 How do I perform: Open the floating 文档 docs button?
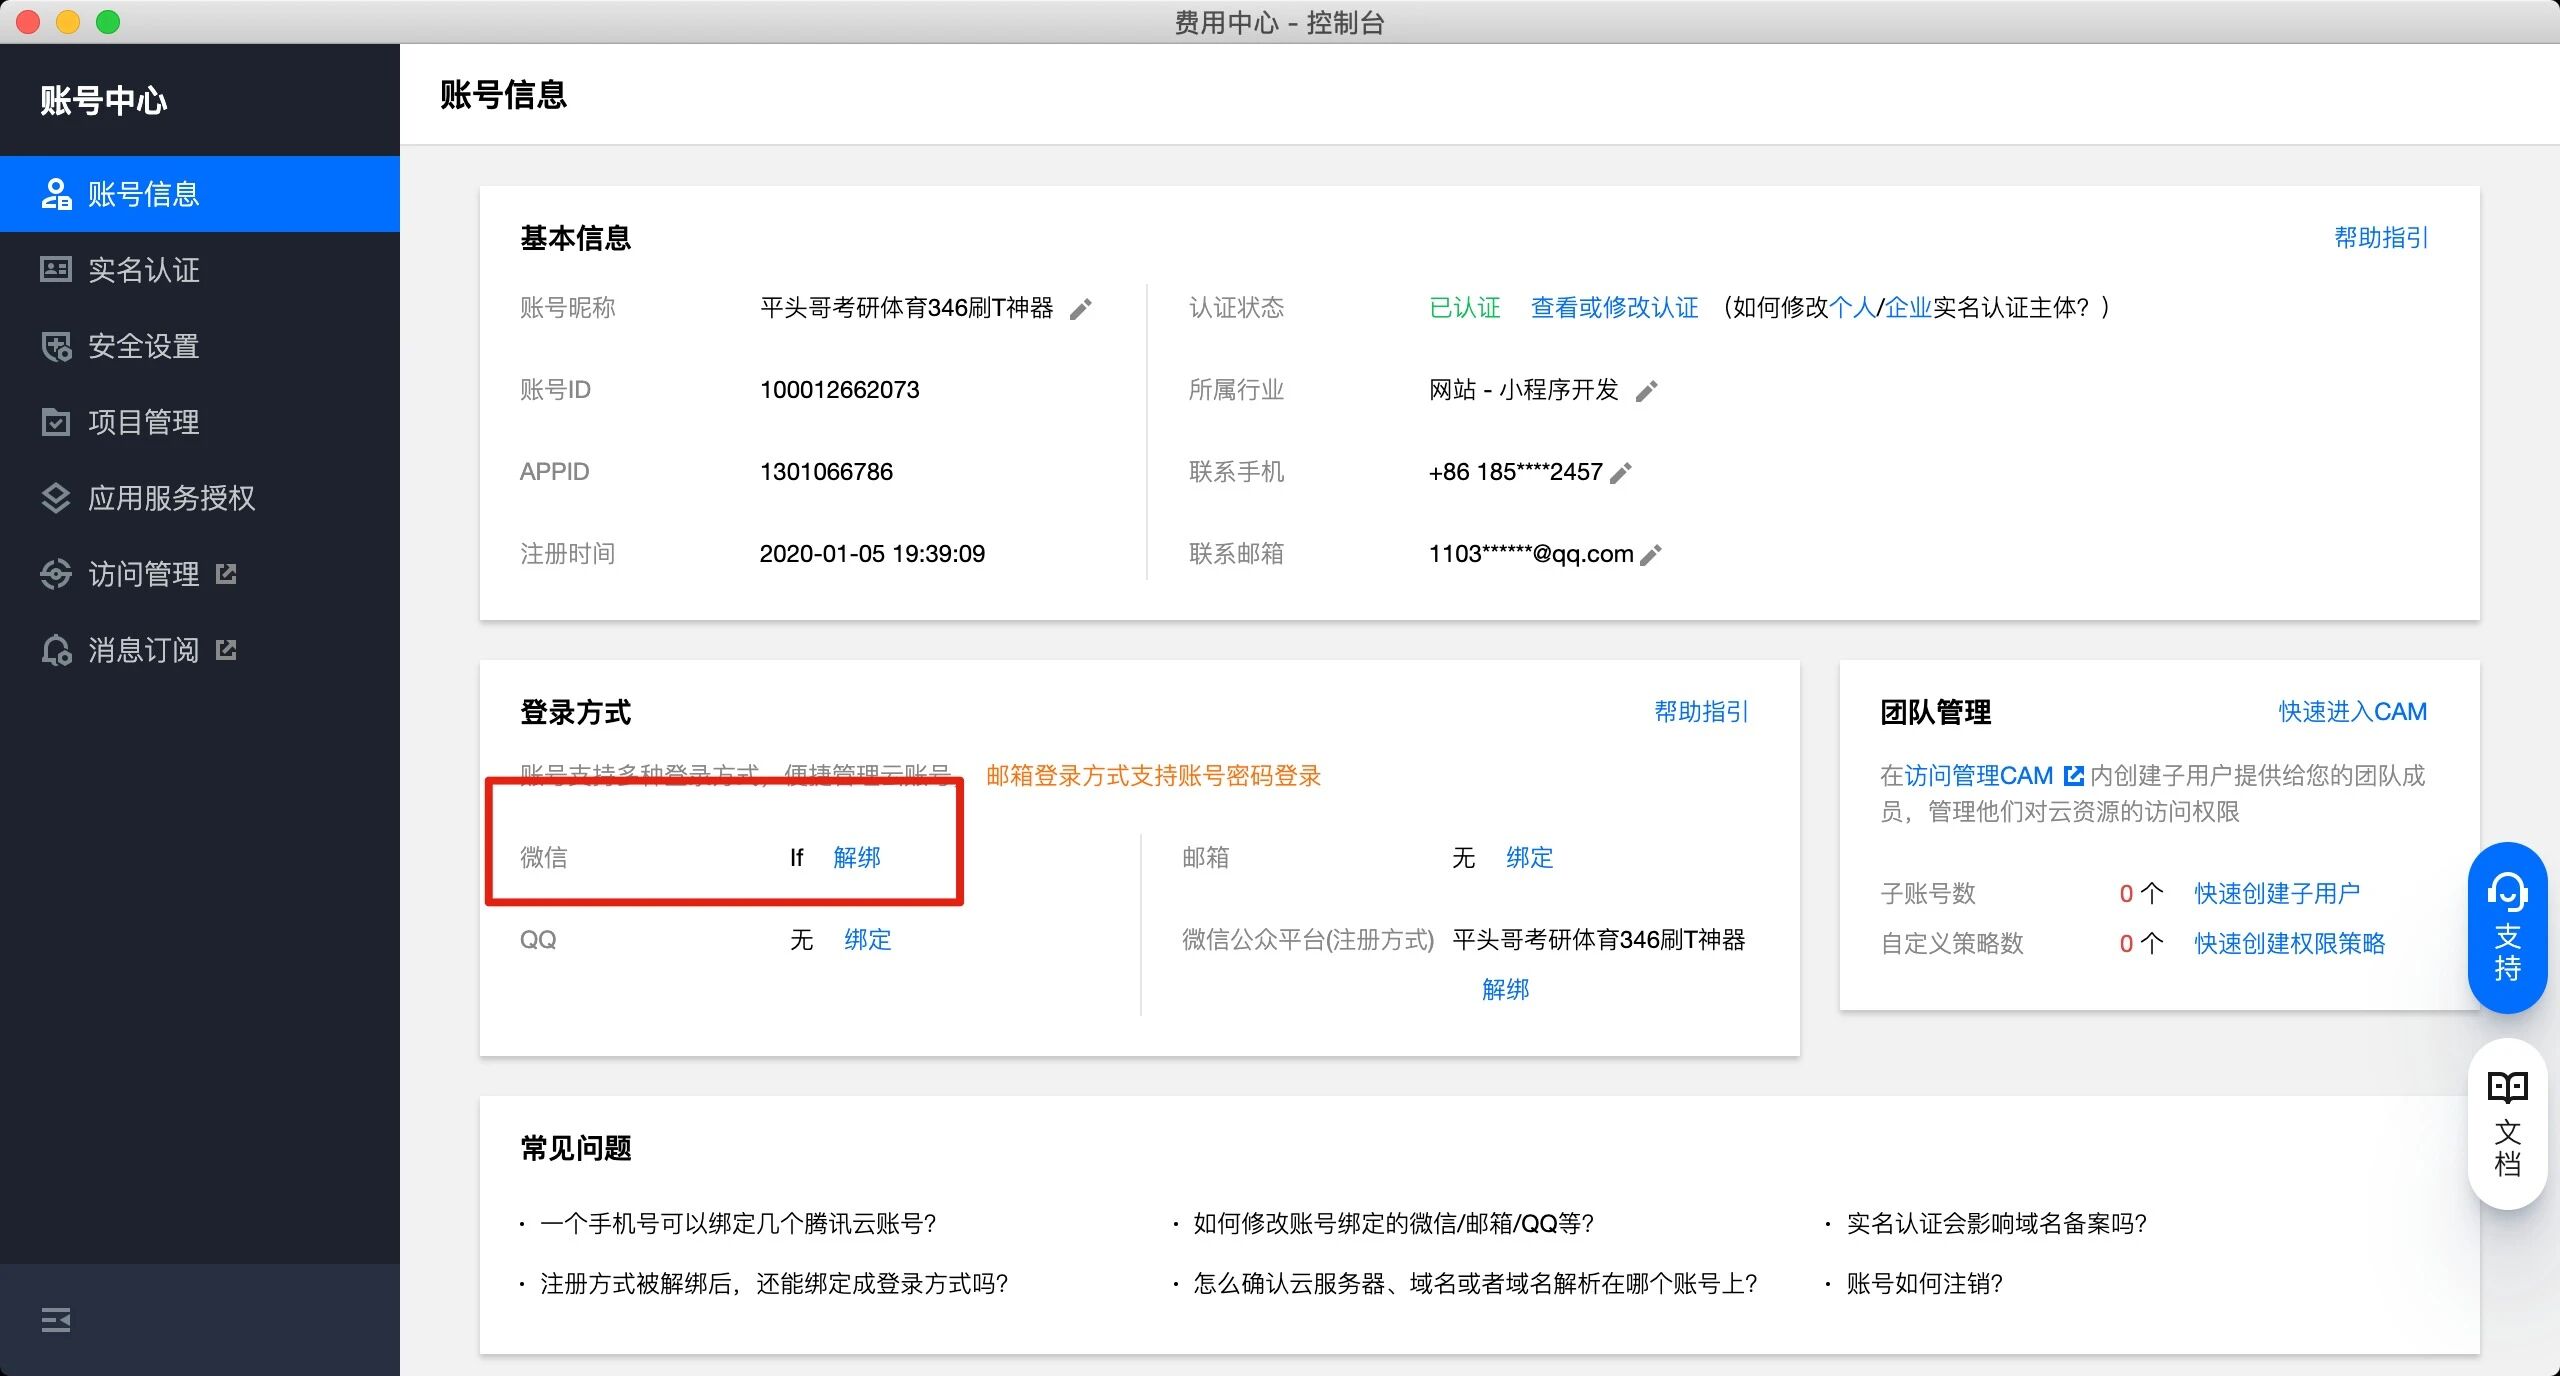tap(2507, 1124)
